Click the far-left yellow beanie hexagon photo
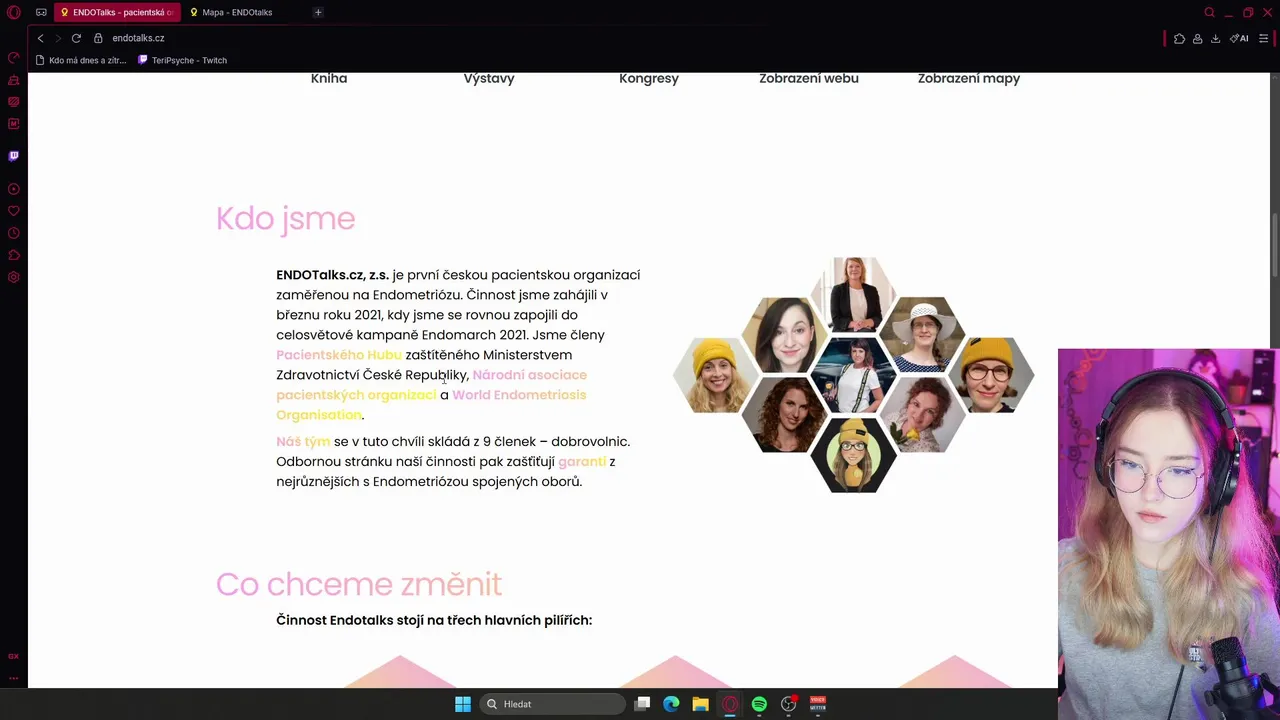 point(714,375)
